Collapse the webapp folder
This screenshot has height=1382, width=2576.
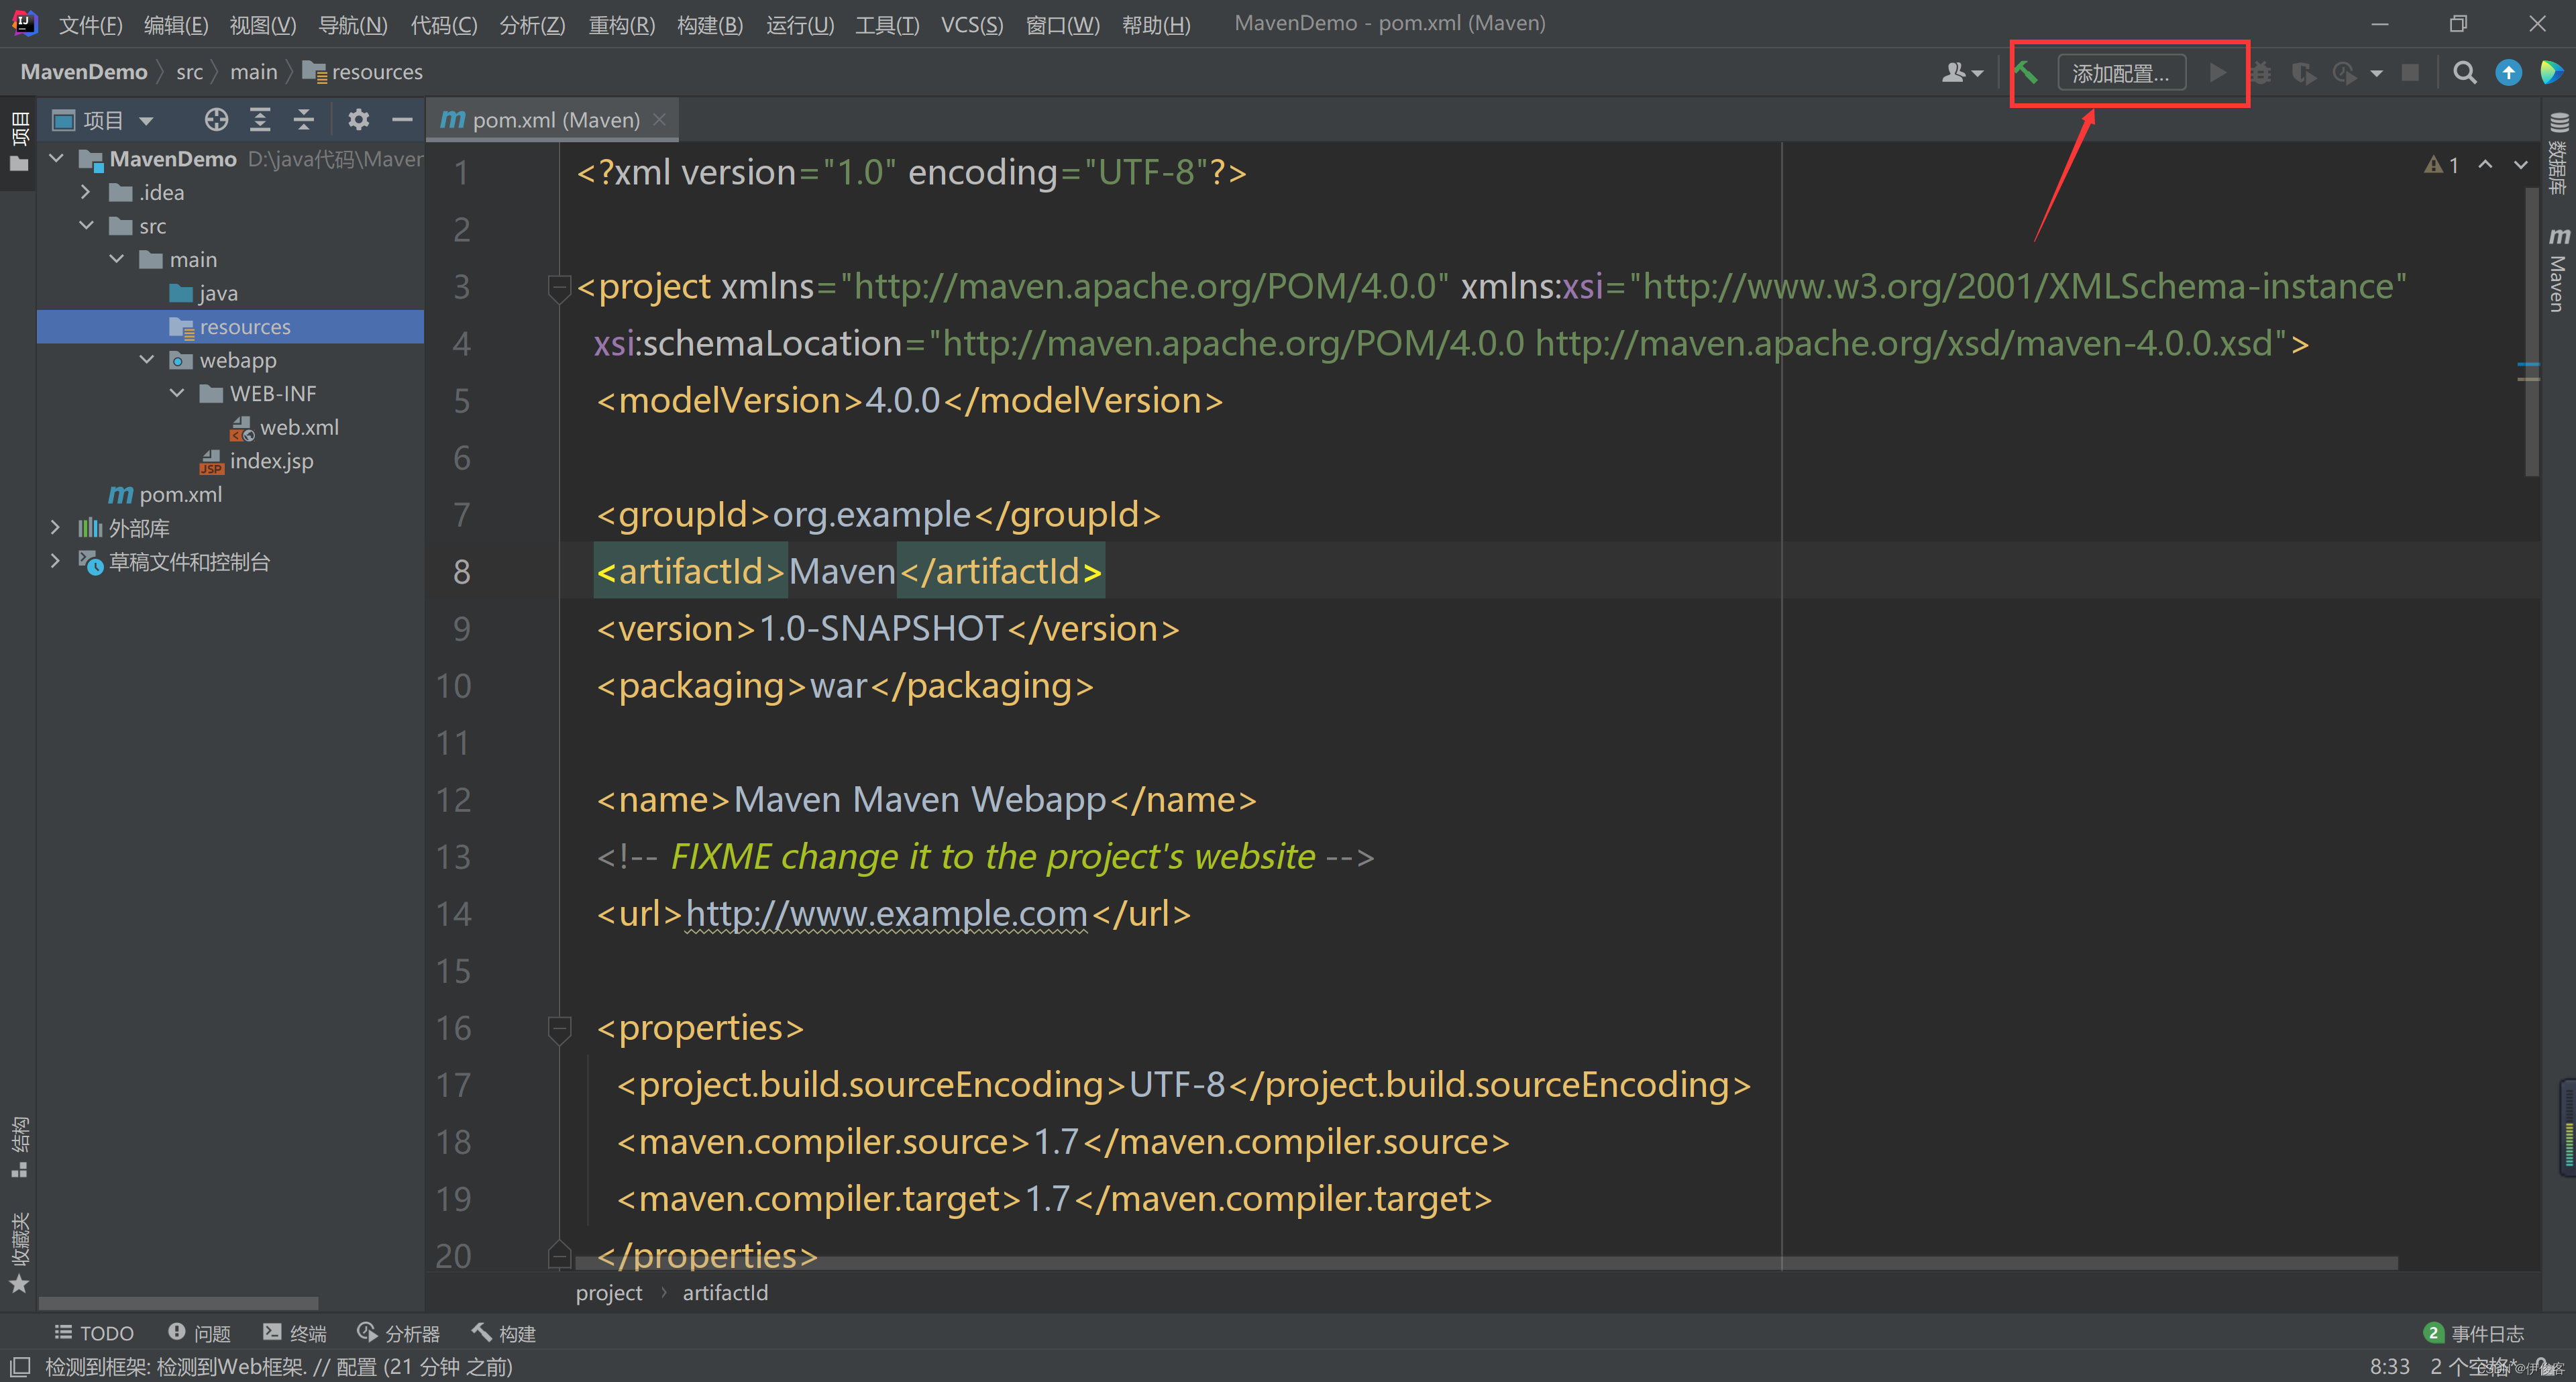tap(147, 359)
